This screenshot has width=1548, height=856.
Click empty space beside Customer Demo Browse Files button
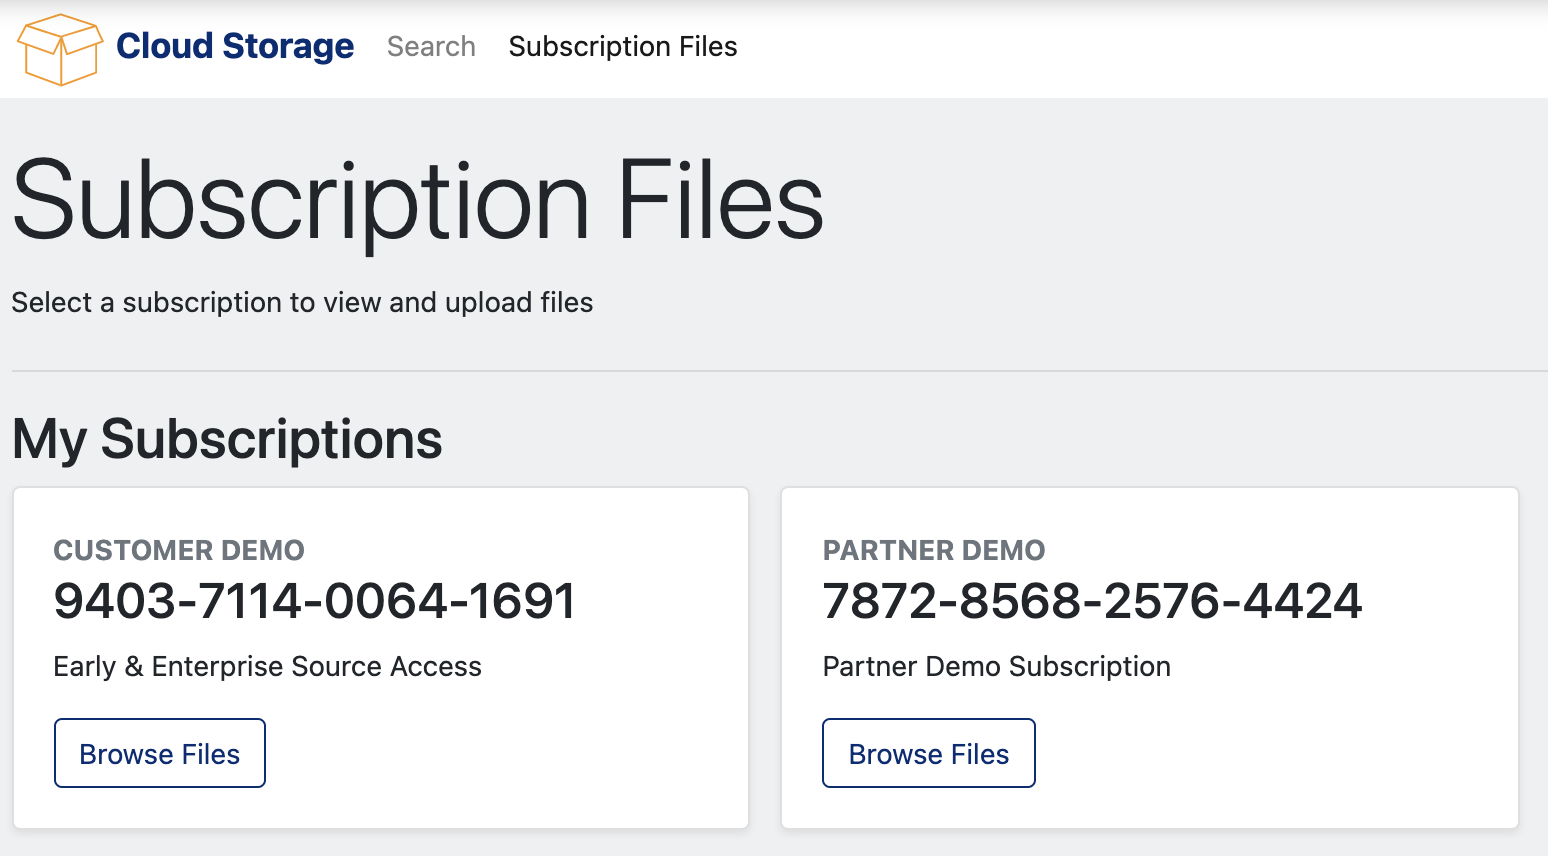(500, 753)
